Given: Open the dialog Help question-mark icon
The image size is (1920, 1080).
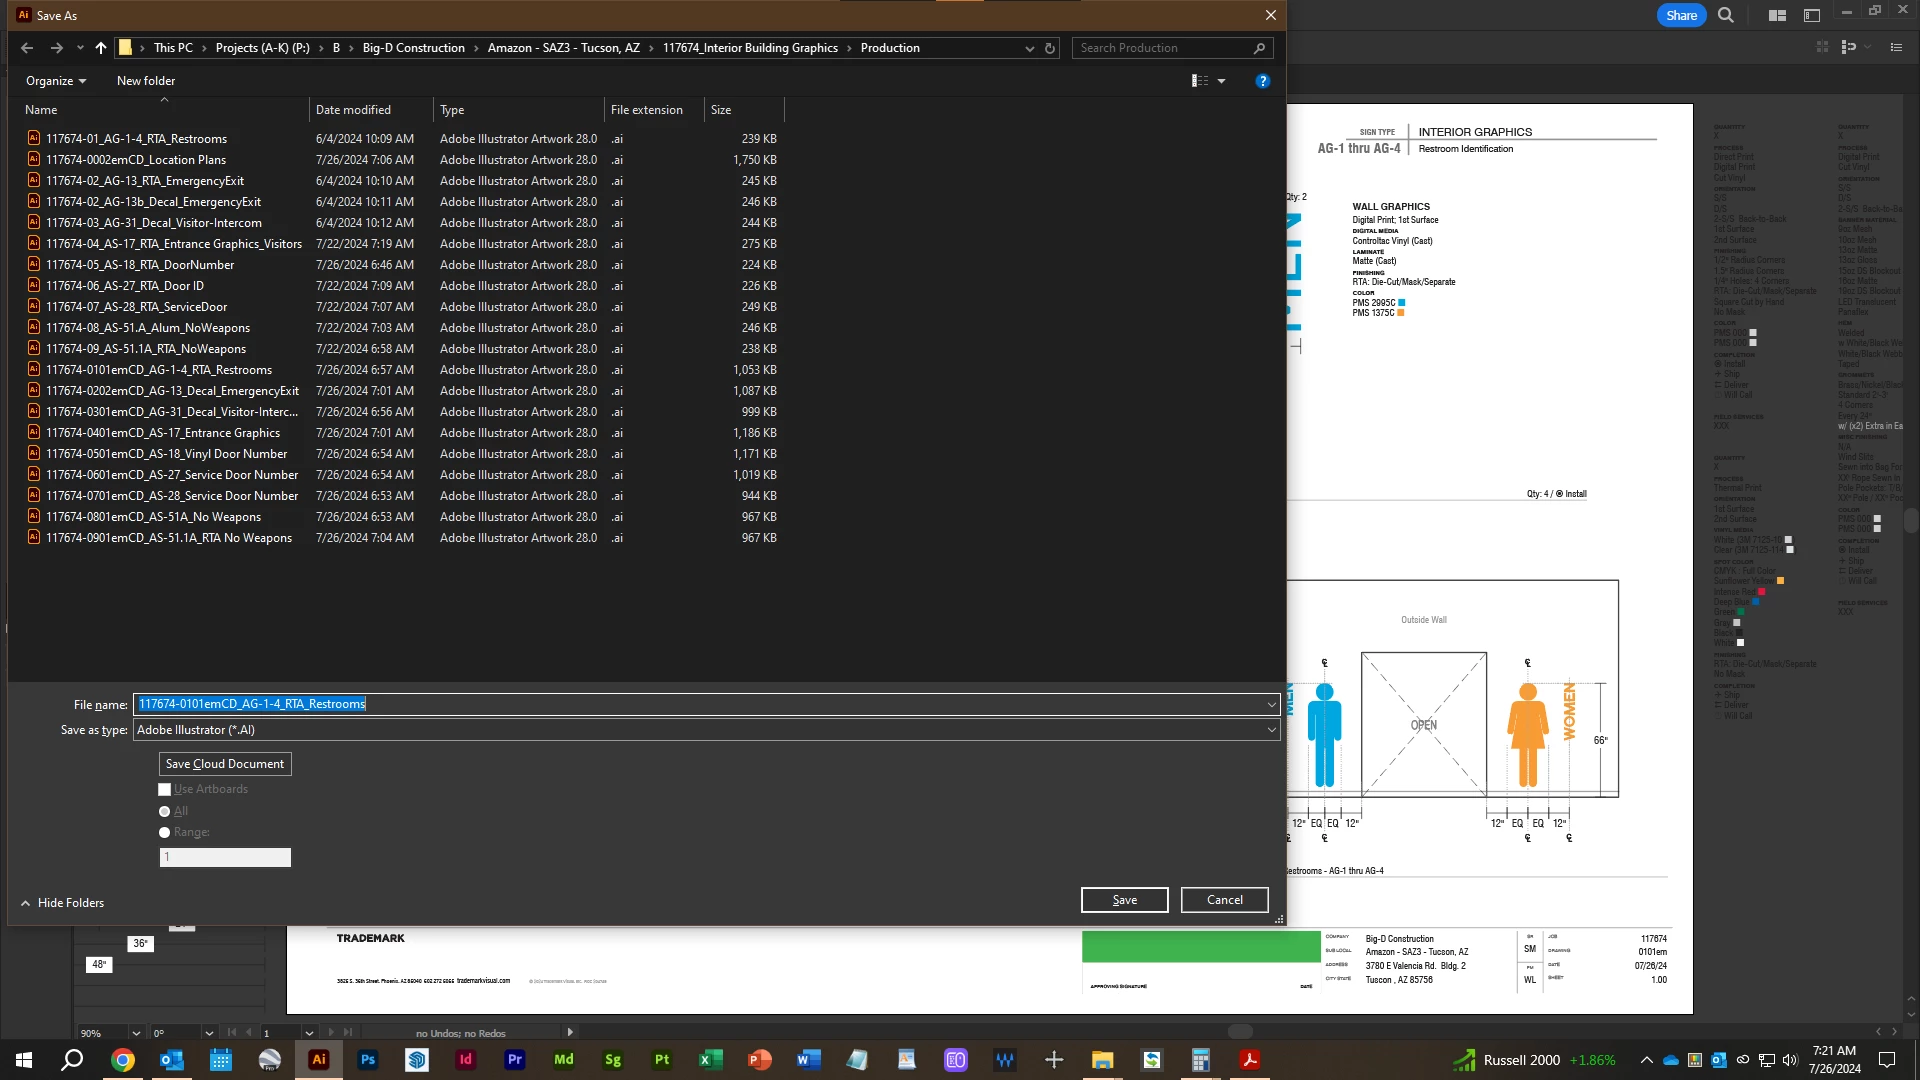Looking at the screenshot, I should 1262,81.
